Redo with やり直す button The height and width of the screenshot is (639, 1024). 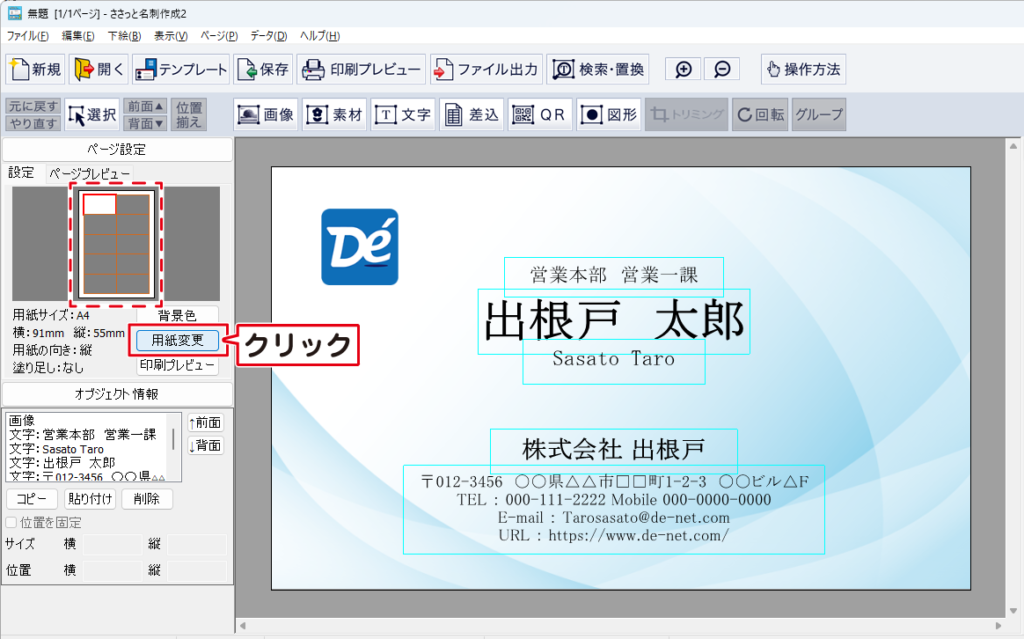click(33, 123)
